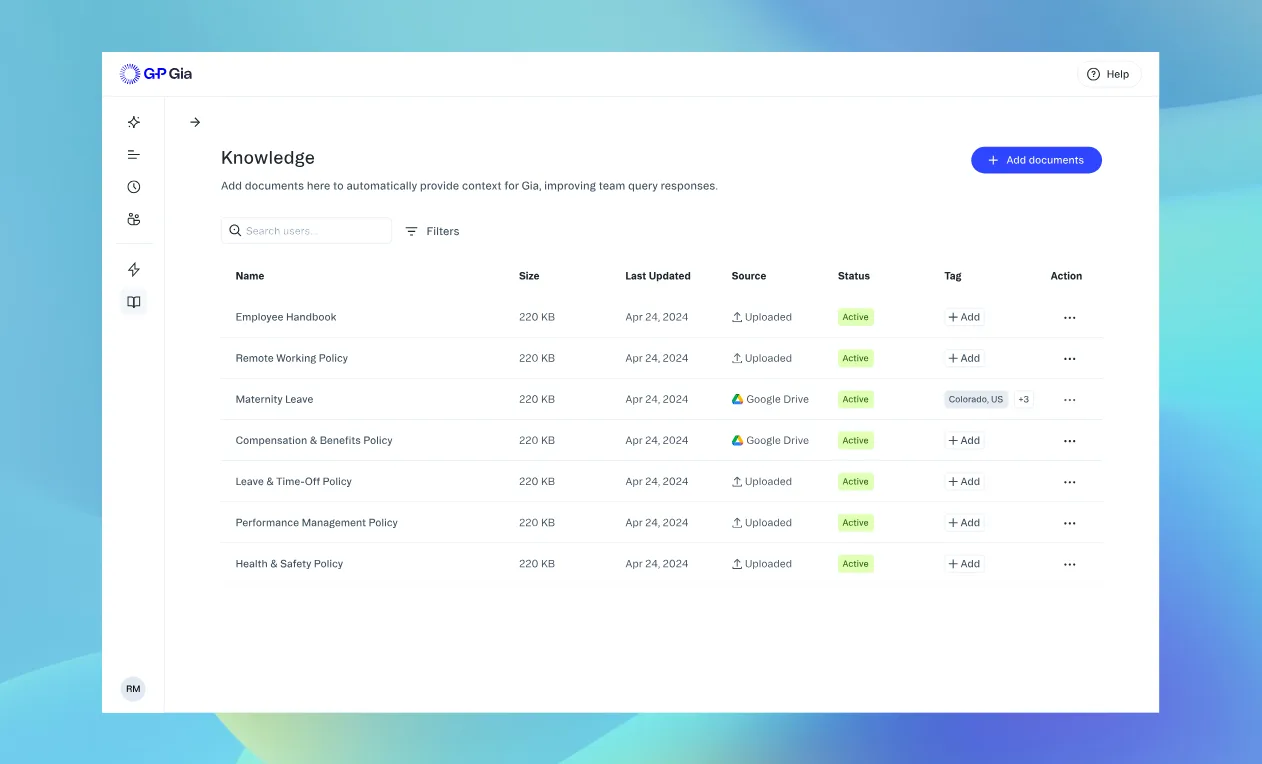Add a tag to Compensation & Benefits Policy
Viewport: 1262px width, 764px height.
(964, 440)
